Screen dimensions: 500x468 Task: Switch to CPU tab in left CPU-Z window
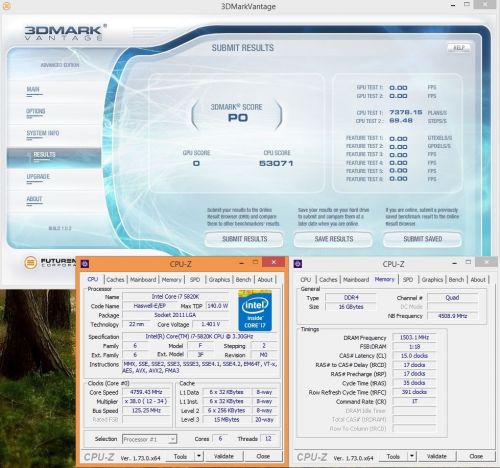[x=93, y=279]
